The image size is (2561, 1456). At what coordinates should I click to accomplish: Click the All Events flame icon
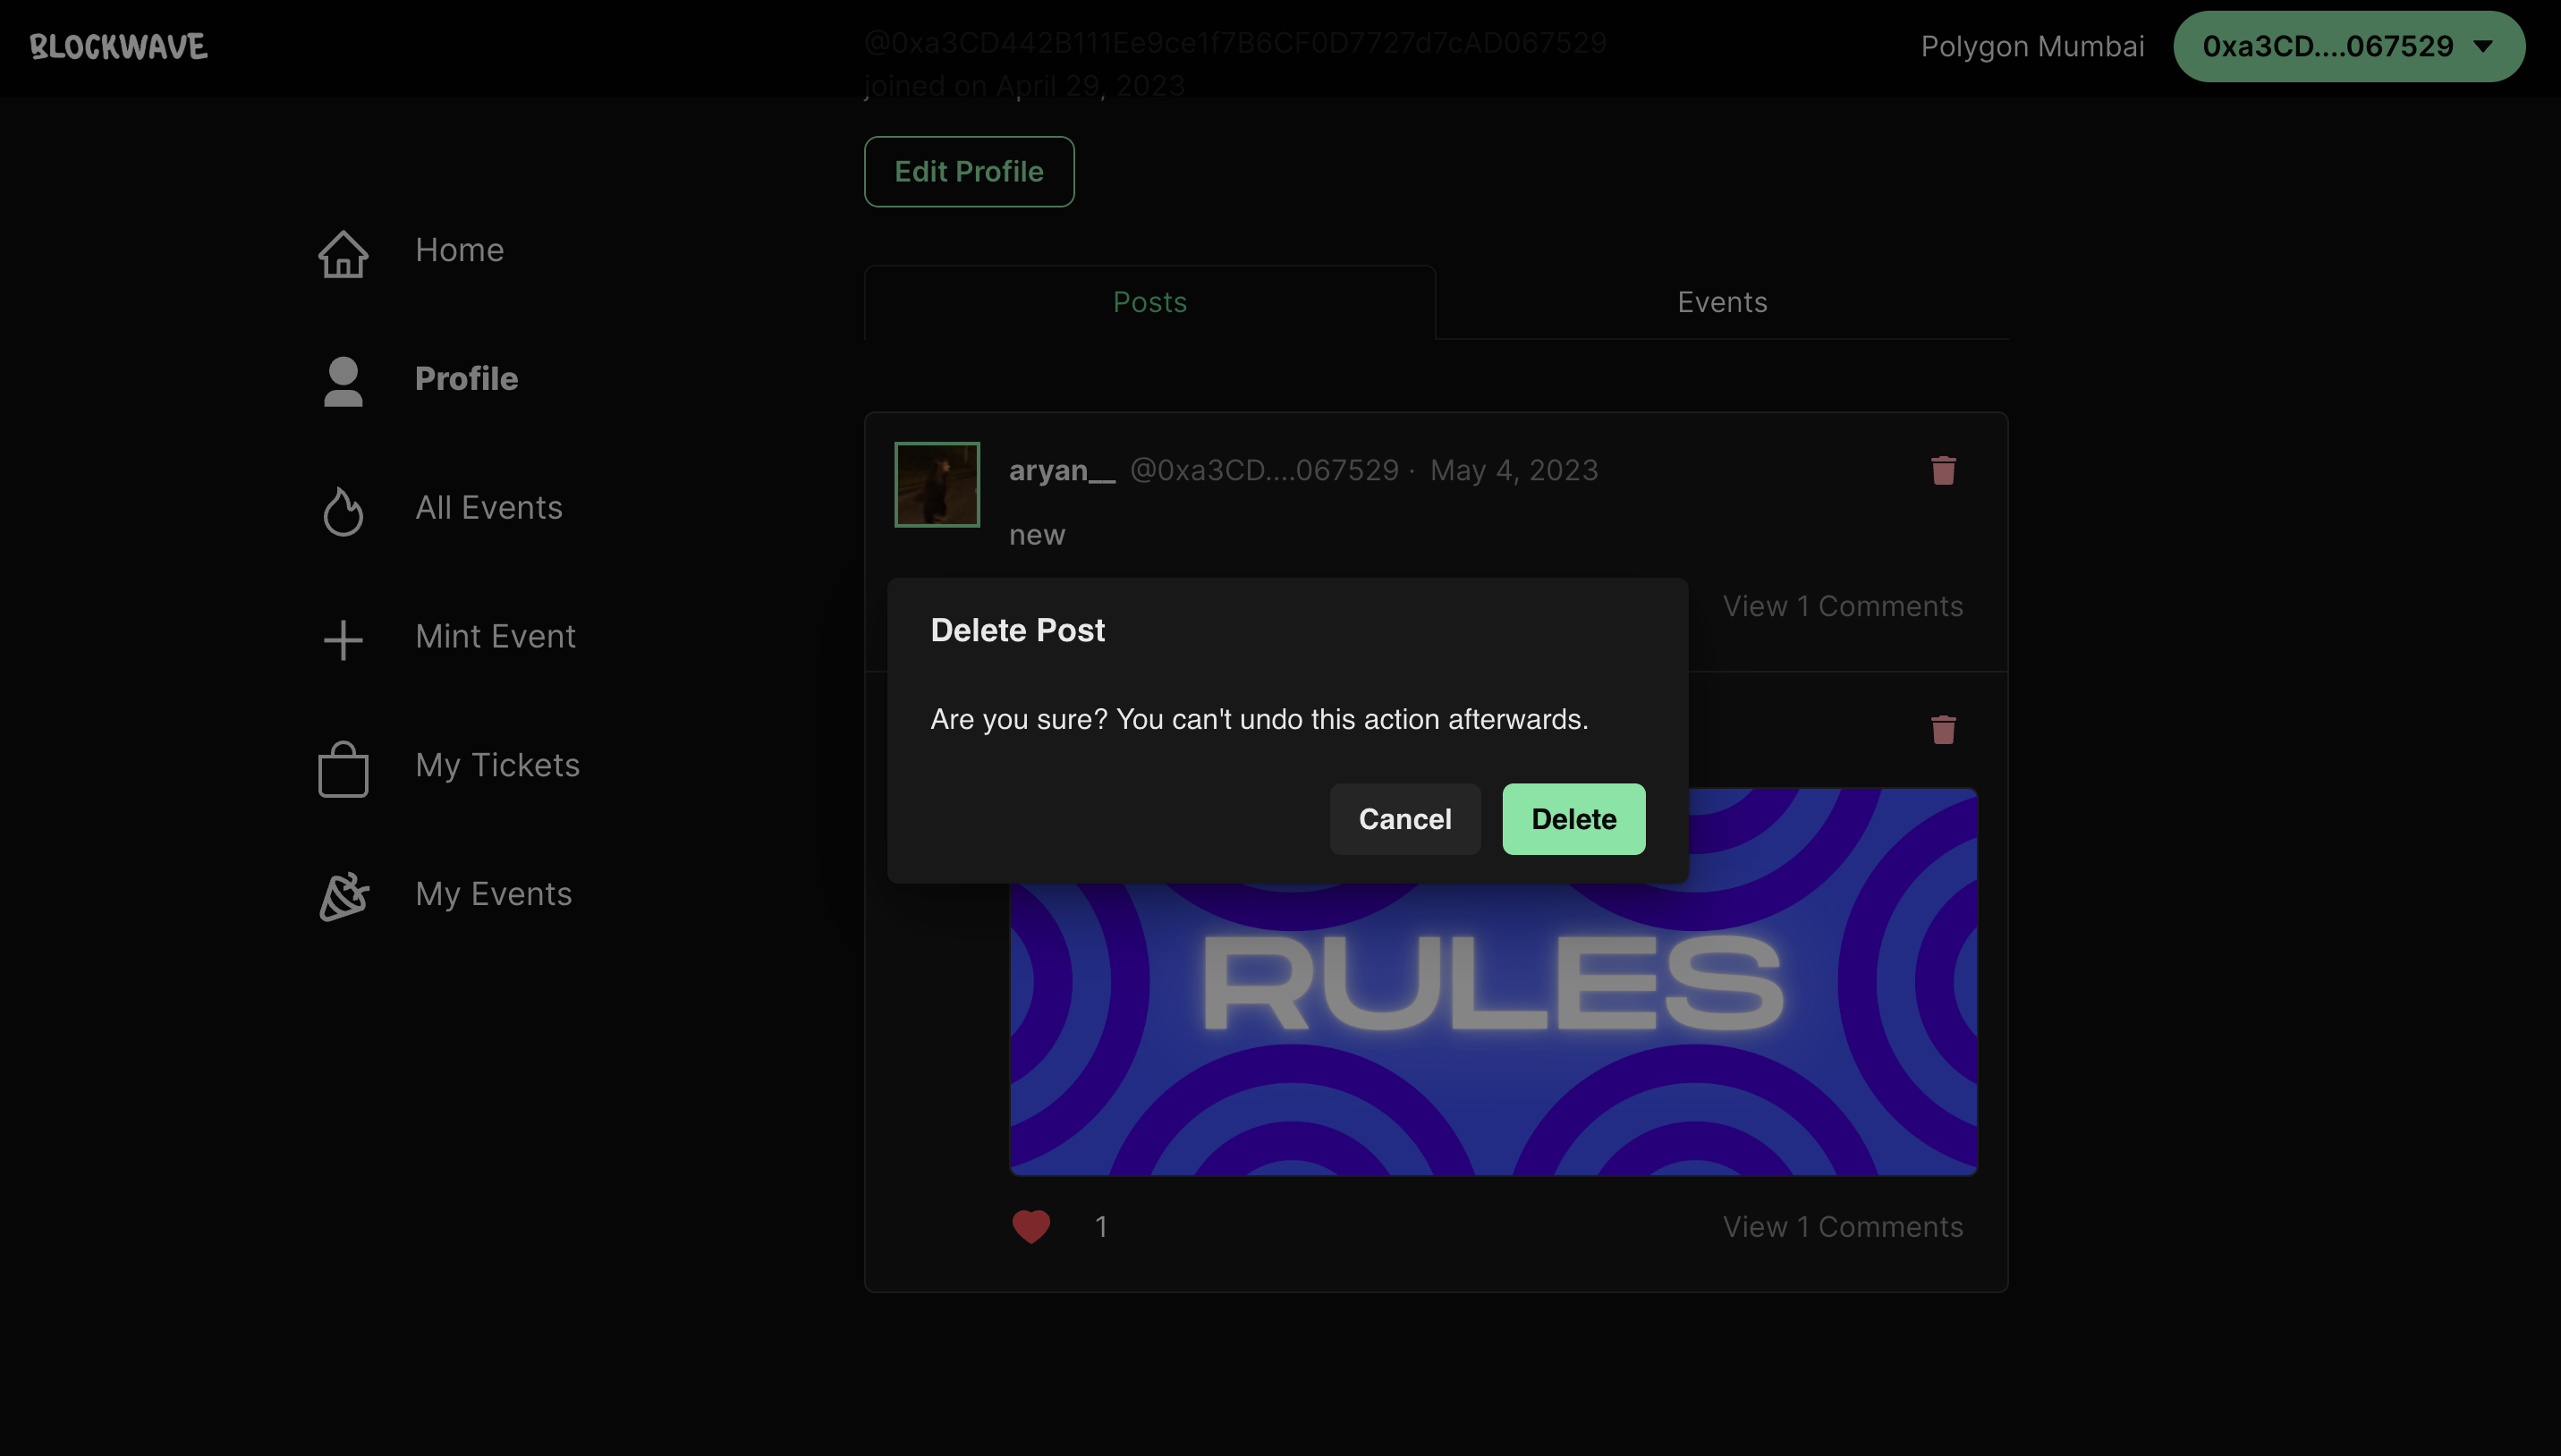pyautogui.click(x=343, y=511)
